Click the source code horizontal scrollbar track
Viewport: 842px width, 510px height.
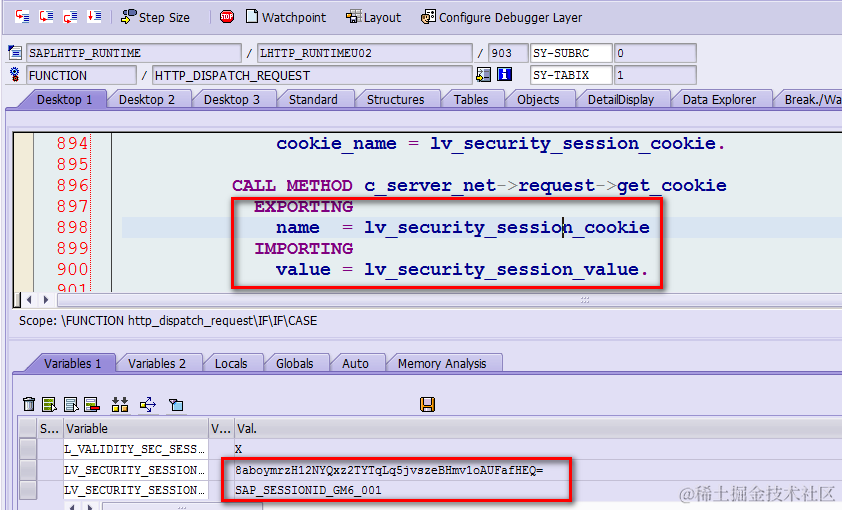pyautogui.click(x=449, y=300)
